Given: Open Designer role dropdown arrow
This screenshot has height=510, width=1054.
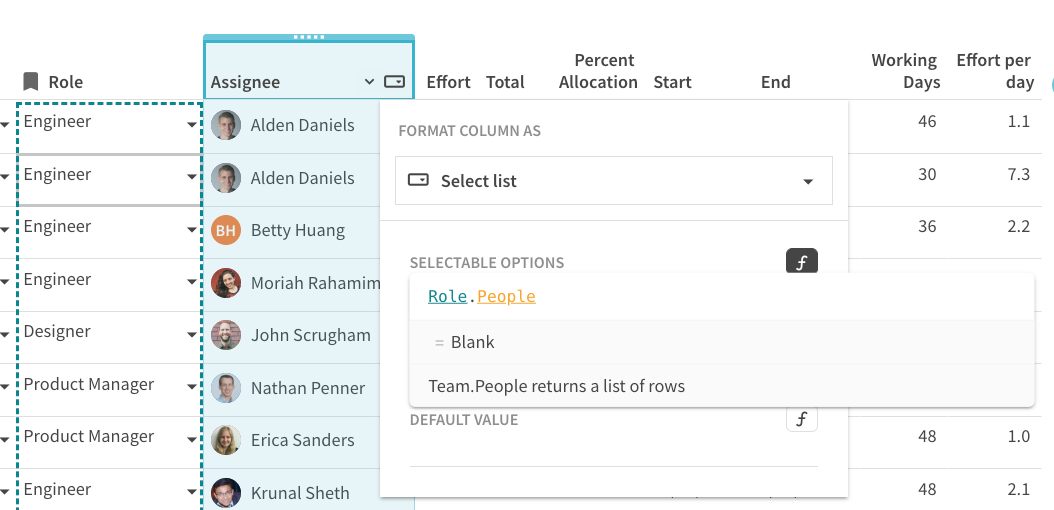Looking at the screenshot, I should [x=192, y=335].
